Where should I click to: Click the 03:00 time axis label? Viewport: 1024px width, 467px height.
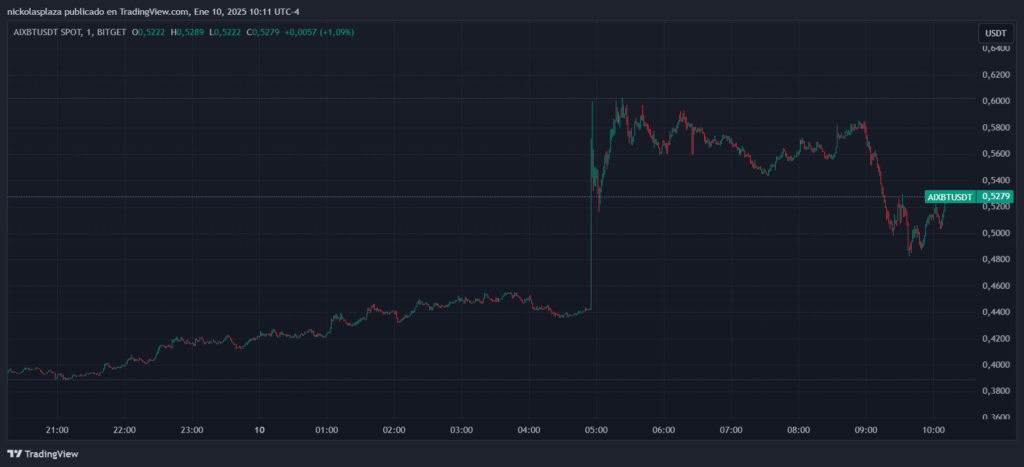coord(461,430)
